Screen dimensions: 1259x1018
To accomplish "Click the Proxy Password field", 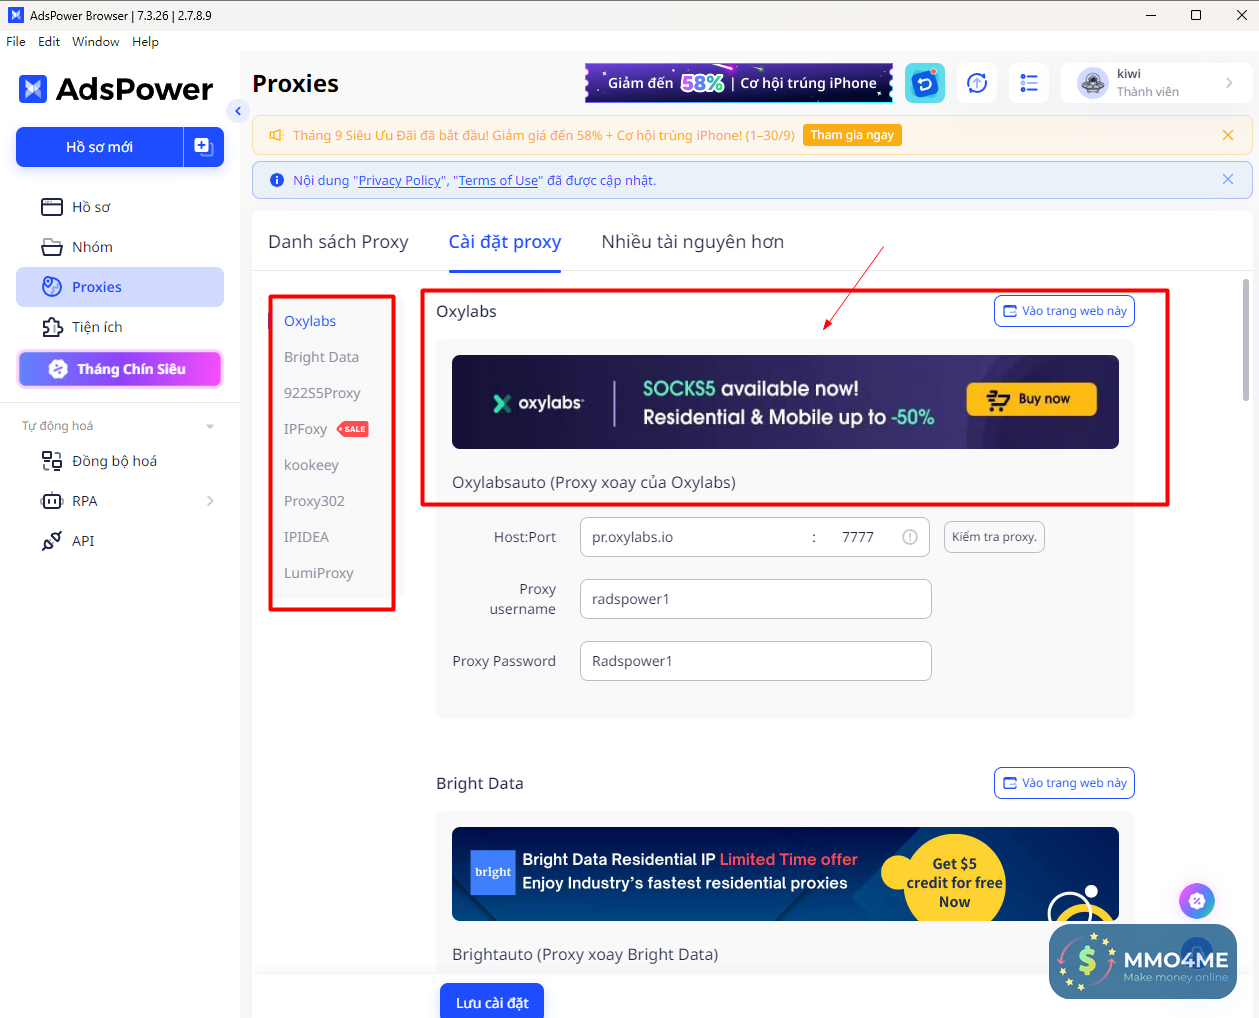I will (756, 661).
